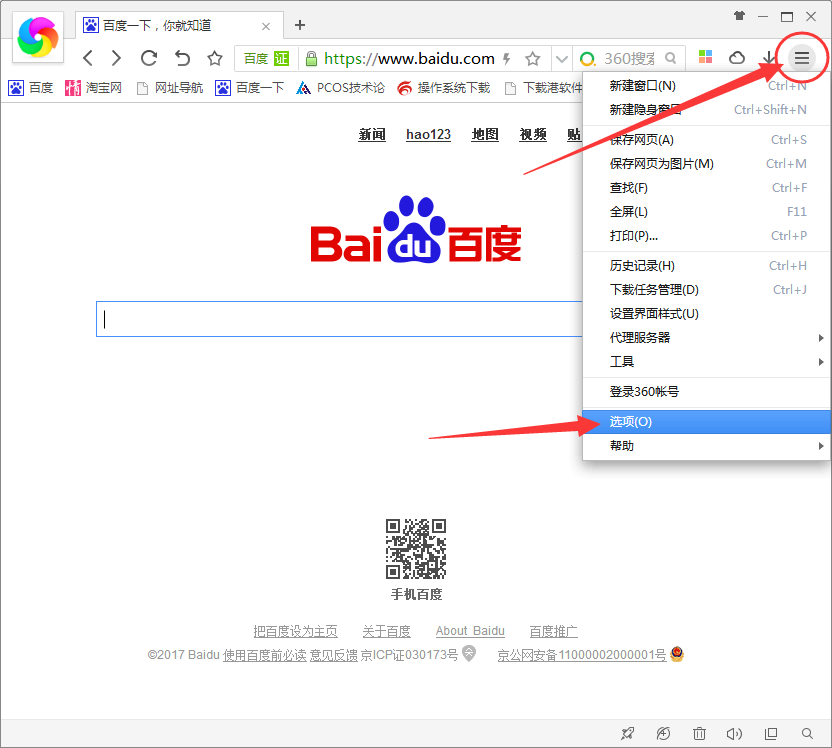Open the hamburger main menu icon
The height and width of the screenshot is (748, 832).
click(x=801, y=58)
